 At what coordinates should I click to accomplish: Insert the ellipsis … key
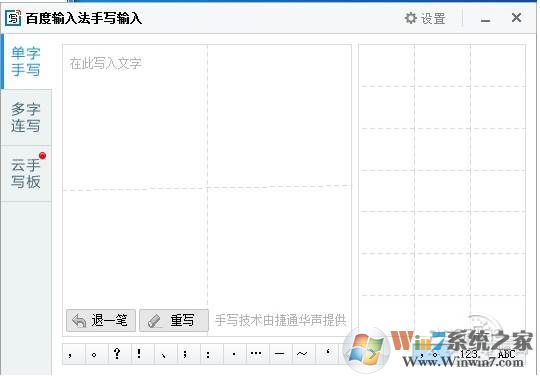[x=256, y=354]
